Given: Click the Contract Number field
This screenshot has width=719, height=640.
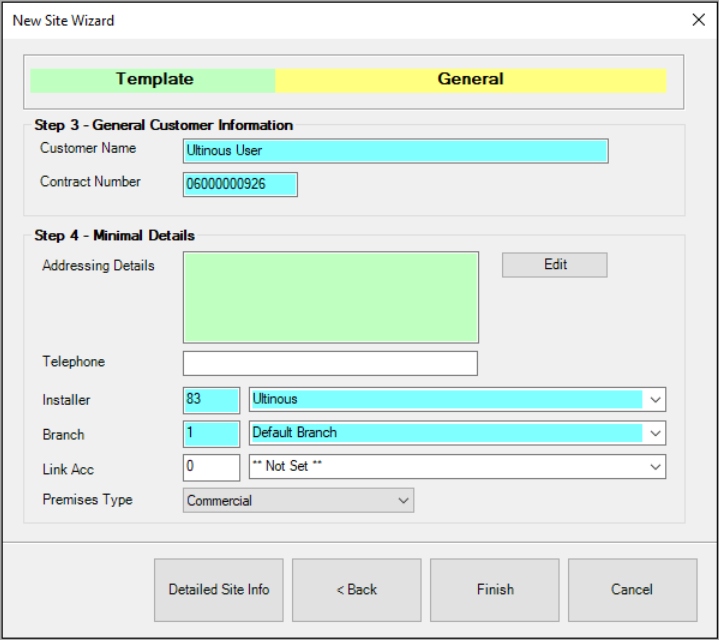Looking at the screenshot, I should (240, 185).
